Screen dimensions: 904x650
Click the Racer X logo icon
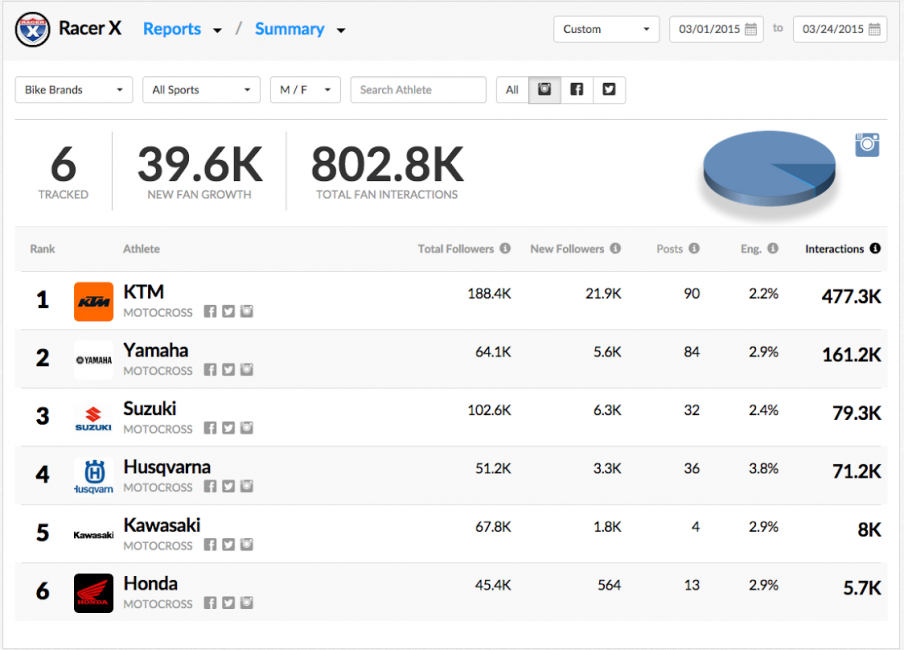pos(32,29)
